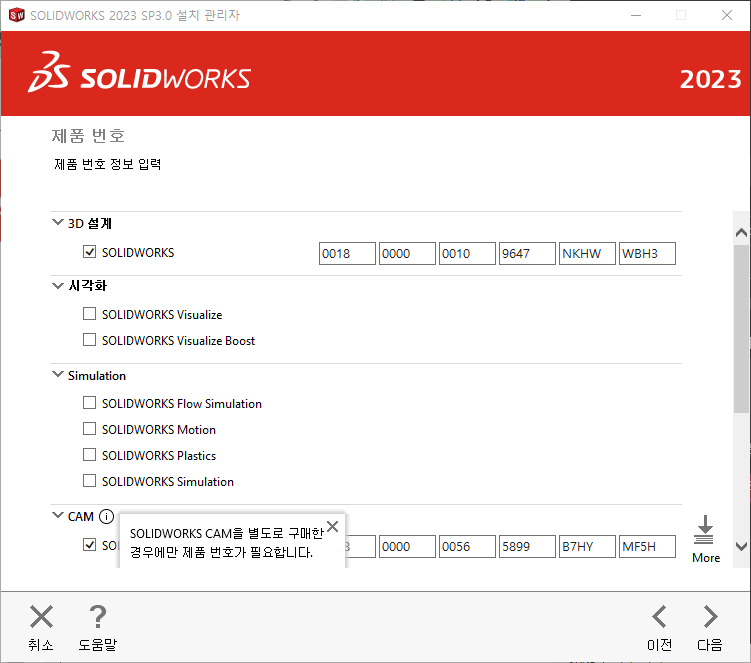Open 도움말 help question mark
751x663 pixels.
click(98, 617)
